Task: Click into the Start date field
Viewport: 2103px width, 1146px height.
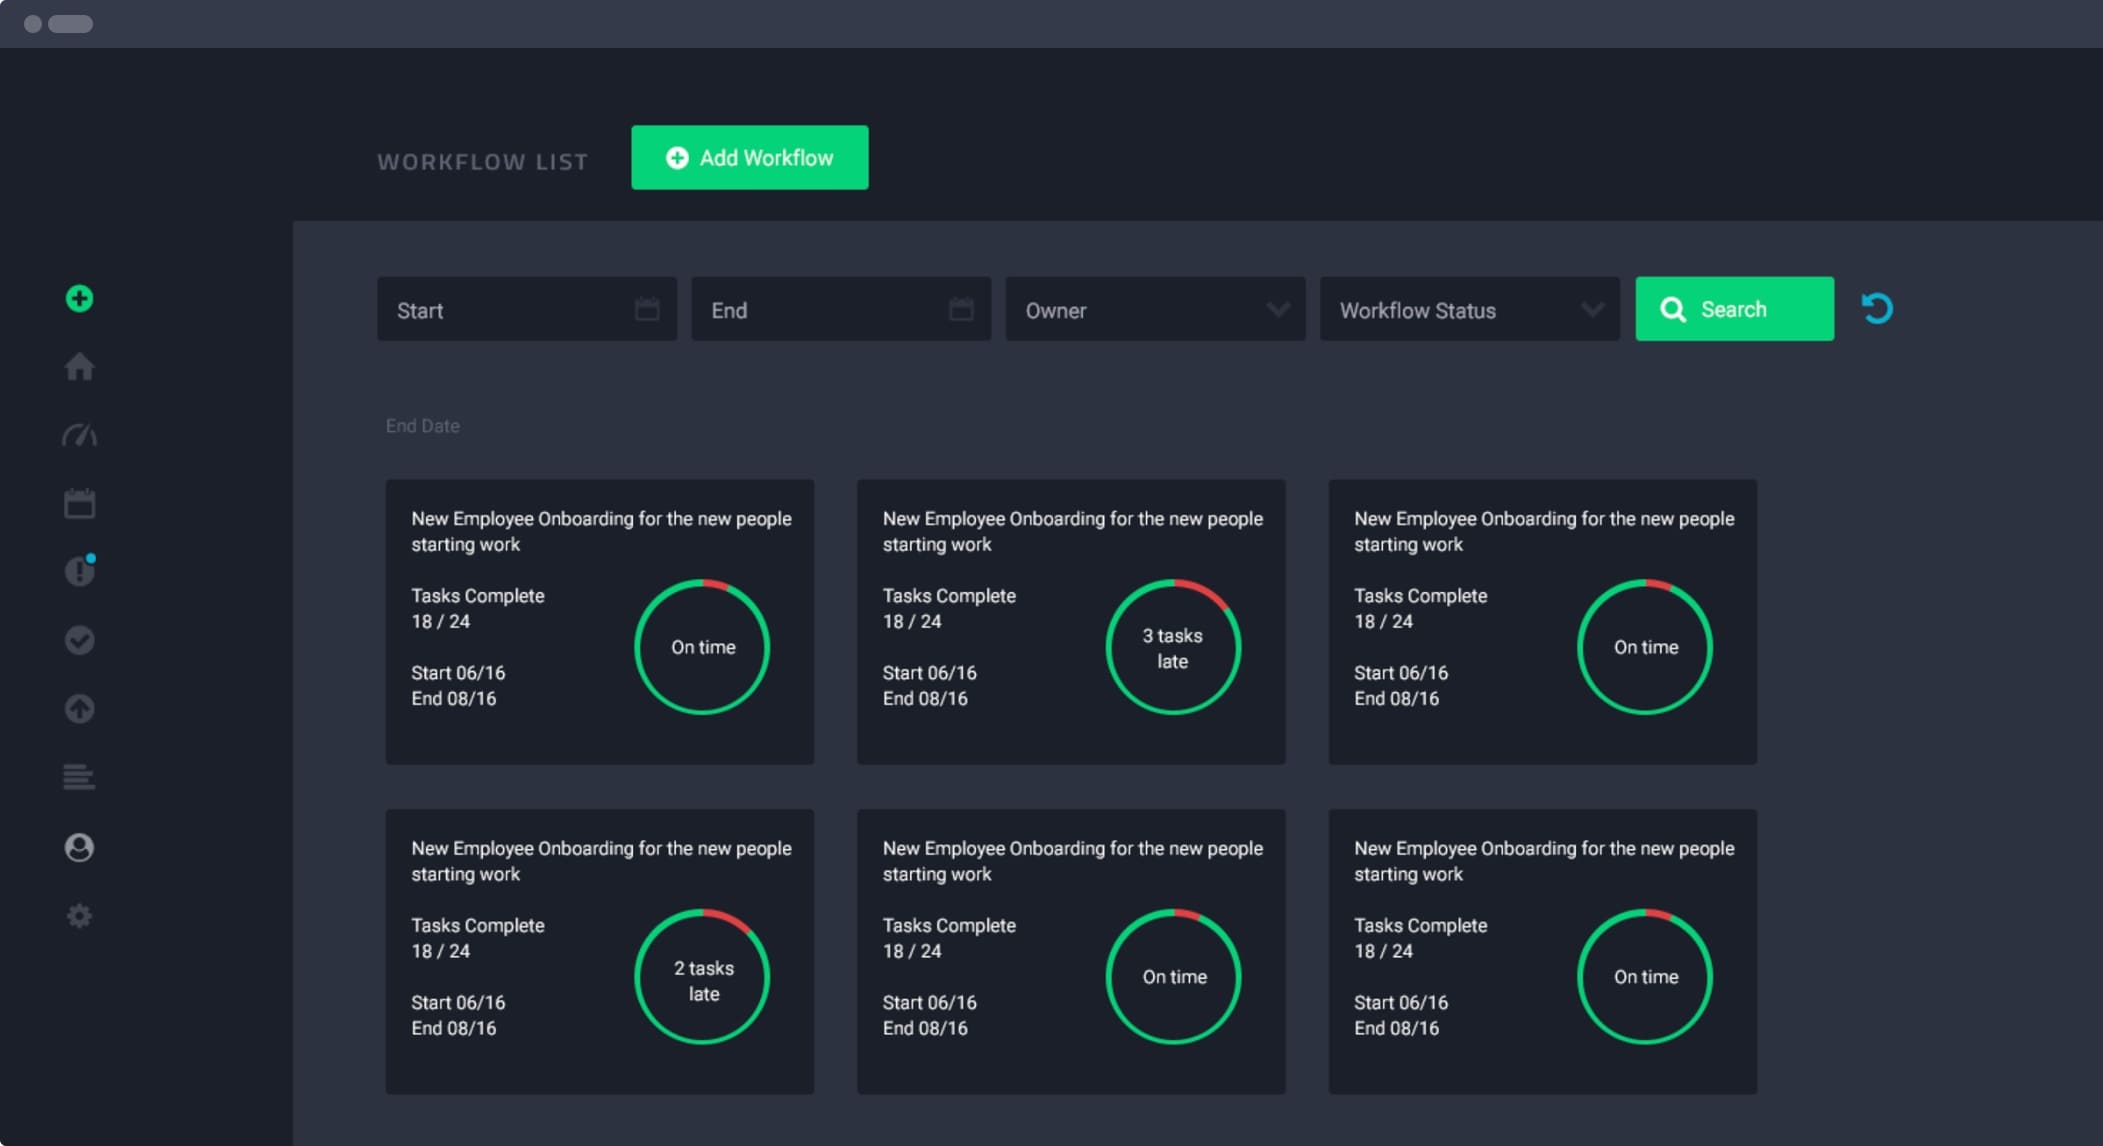Action: 527,309
